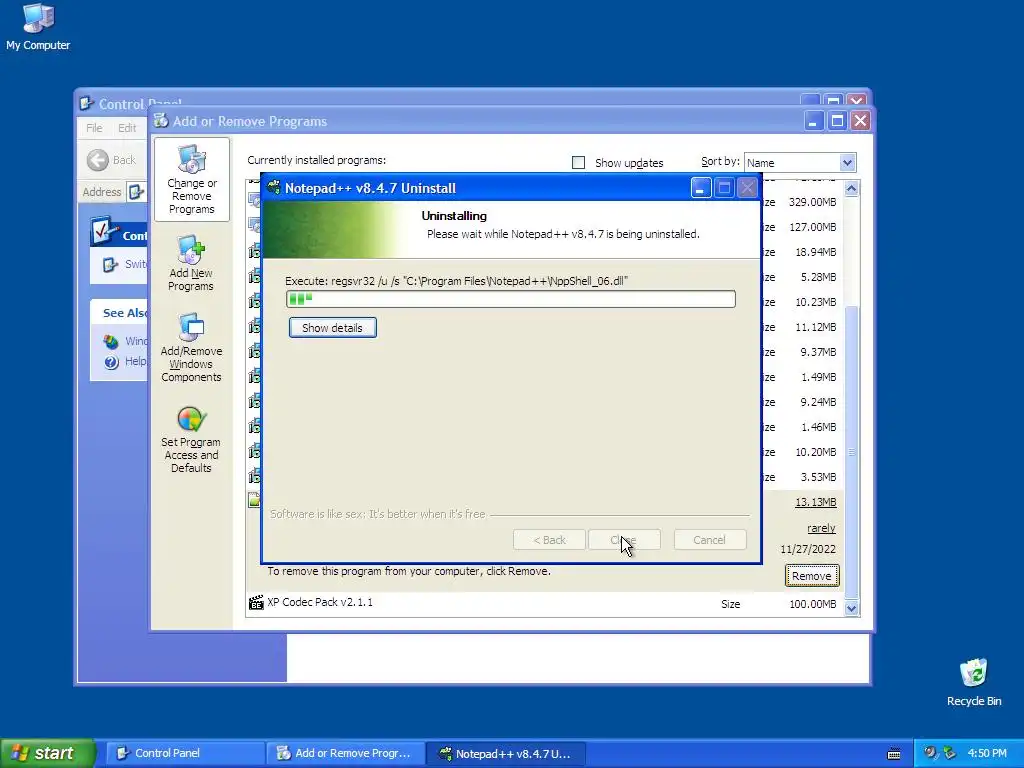Click the 13.13MB size link
The height and width of the screenshot is (768, 1024).
pyautogui.click(x=815, y=502)
